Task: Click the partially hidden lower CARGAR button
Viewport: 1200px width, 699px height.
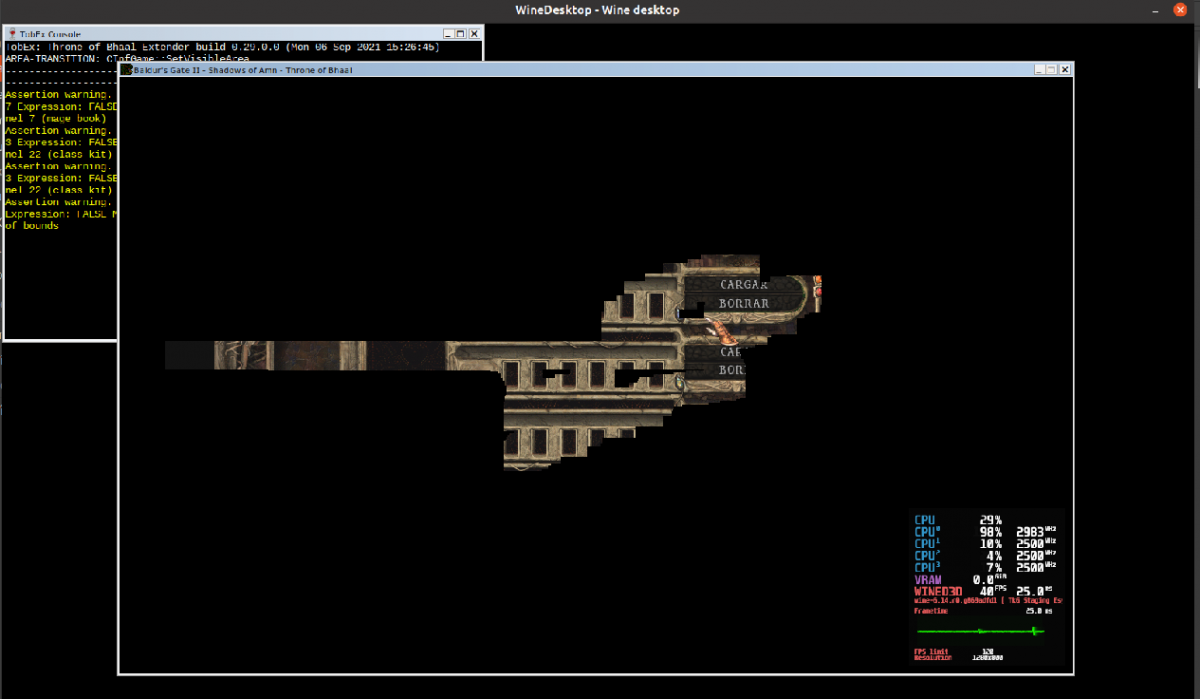Action: 730,352
